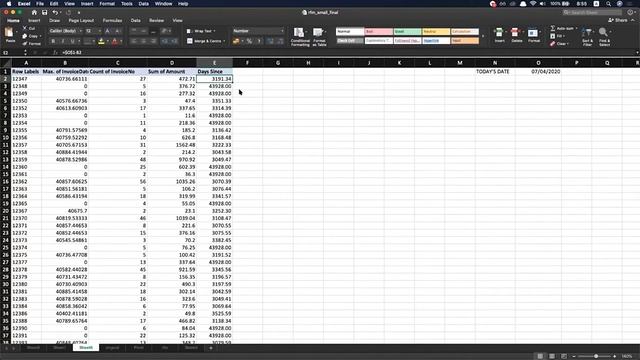The image size is (640, 360).
Task: Toggle Italic formatting
Action: click(63, 41)
